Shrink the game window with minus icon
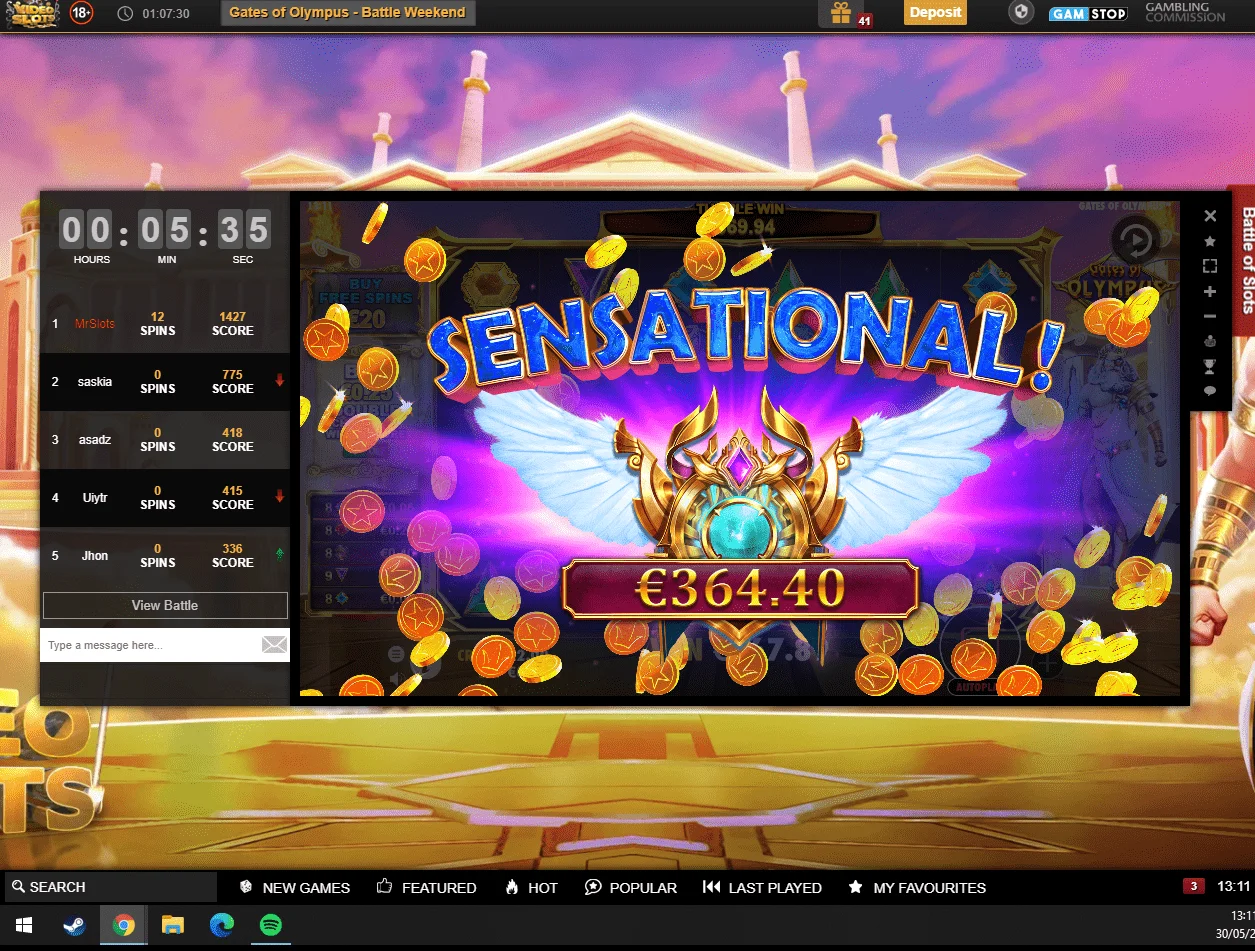Screen dimensions: 1255x951 pyautogui.click(x=1210, y=316)
